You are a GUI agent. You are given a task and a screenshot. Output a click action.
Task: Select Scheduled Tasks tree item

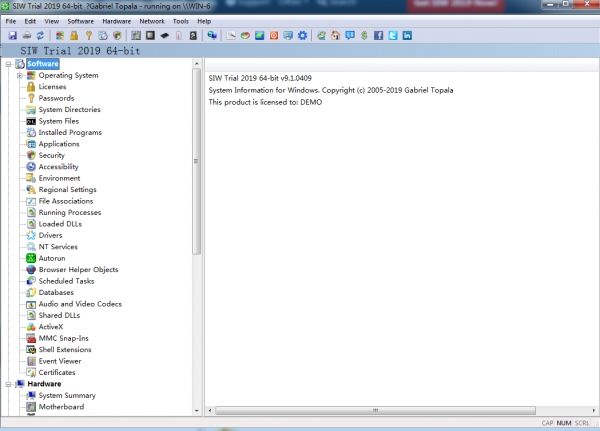pyautogui.click(x=66, y=281)
